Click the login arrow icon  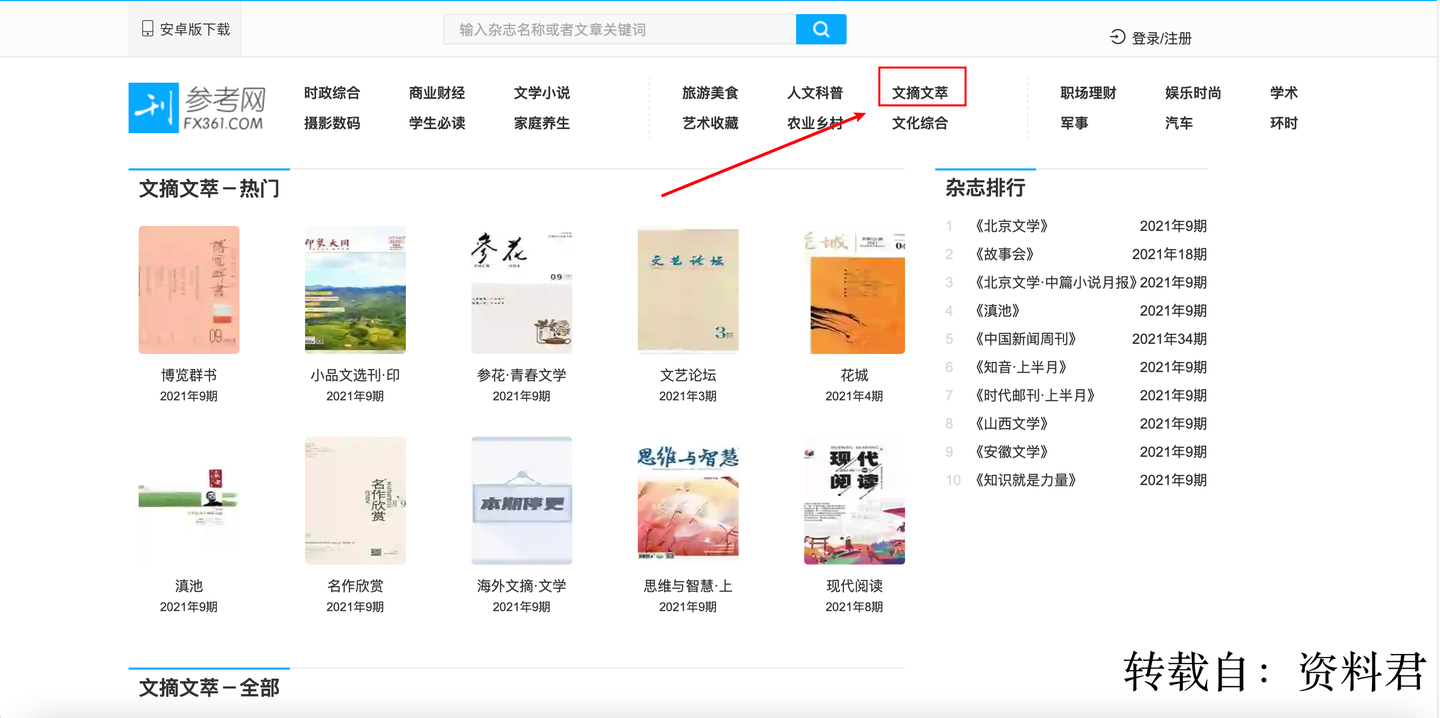click(x=1118, y=37)
